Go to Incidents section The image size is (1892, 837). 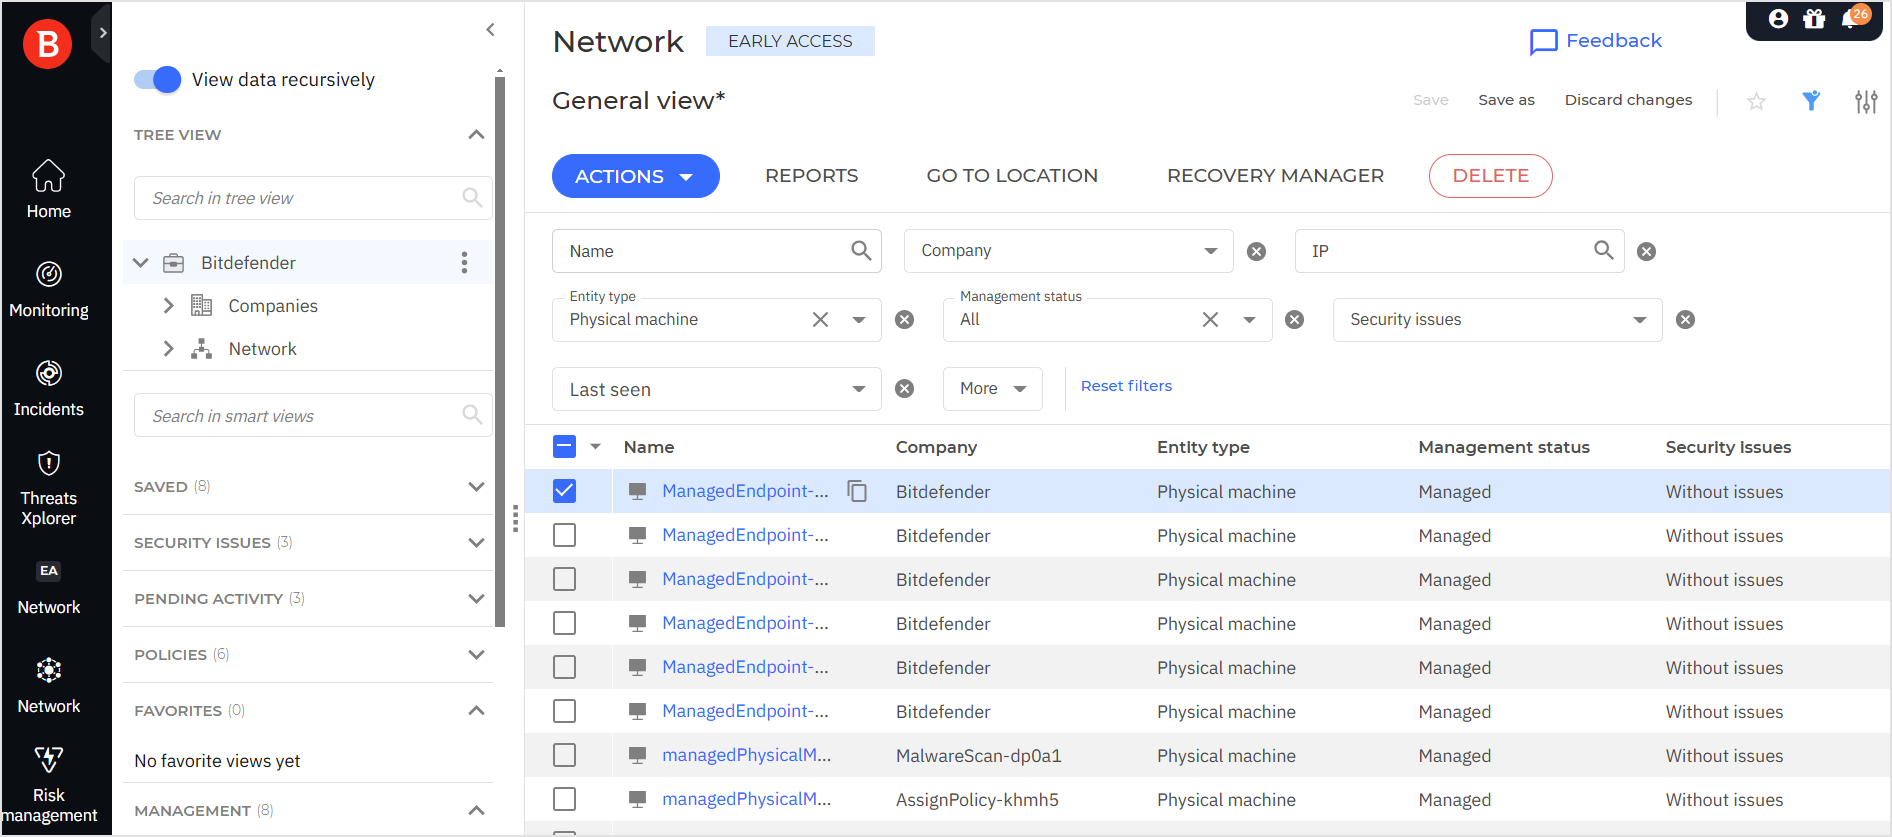click(48, 388)
